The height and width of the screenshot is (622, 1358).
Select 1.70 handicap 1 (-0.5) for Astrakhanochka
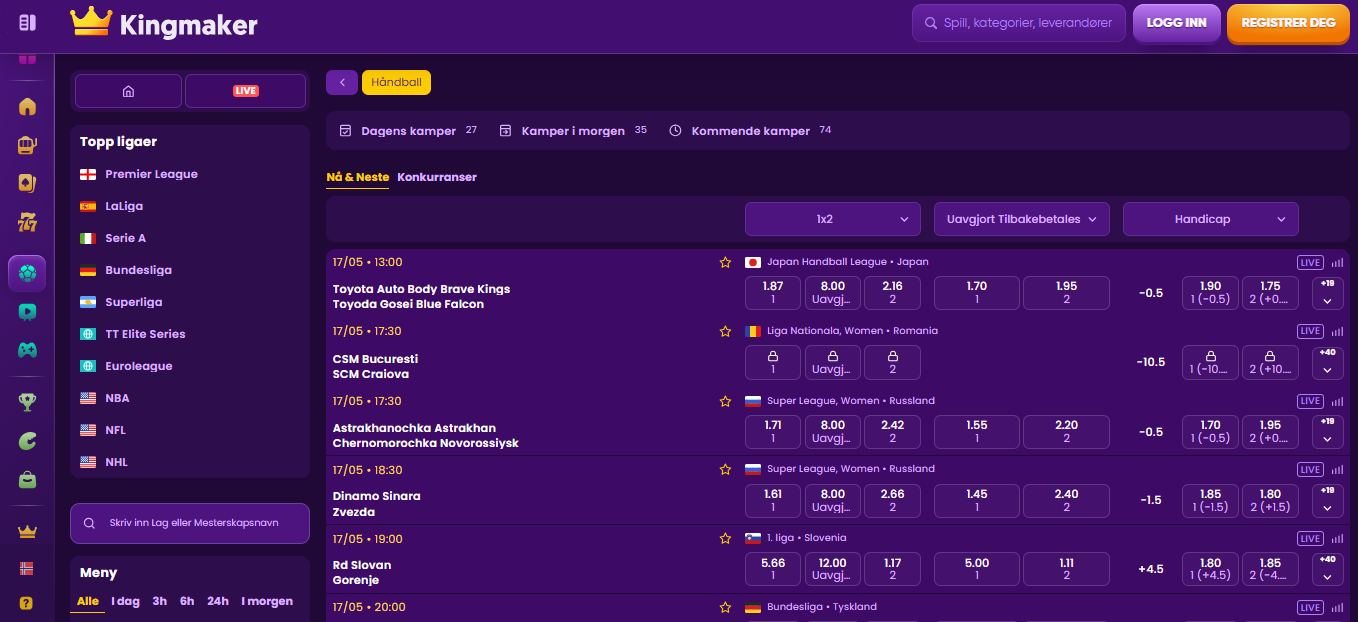(x=1210, y=431)
